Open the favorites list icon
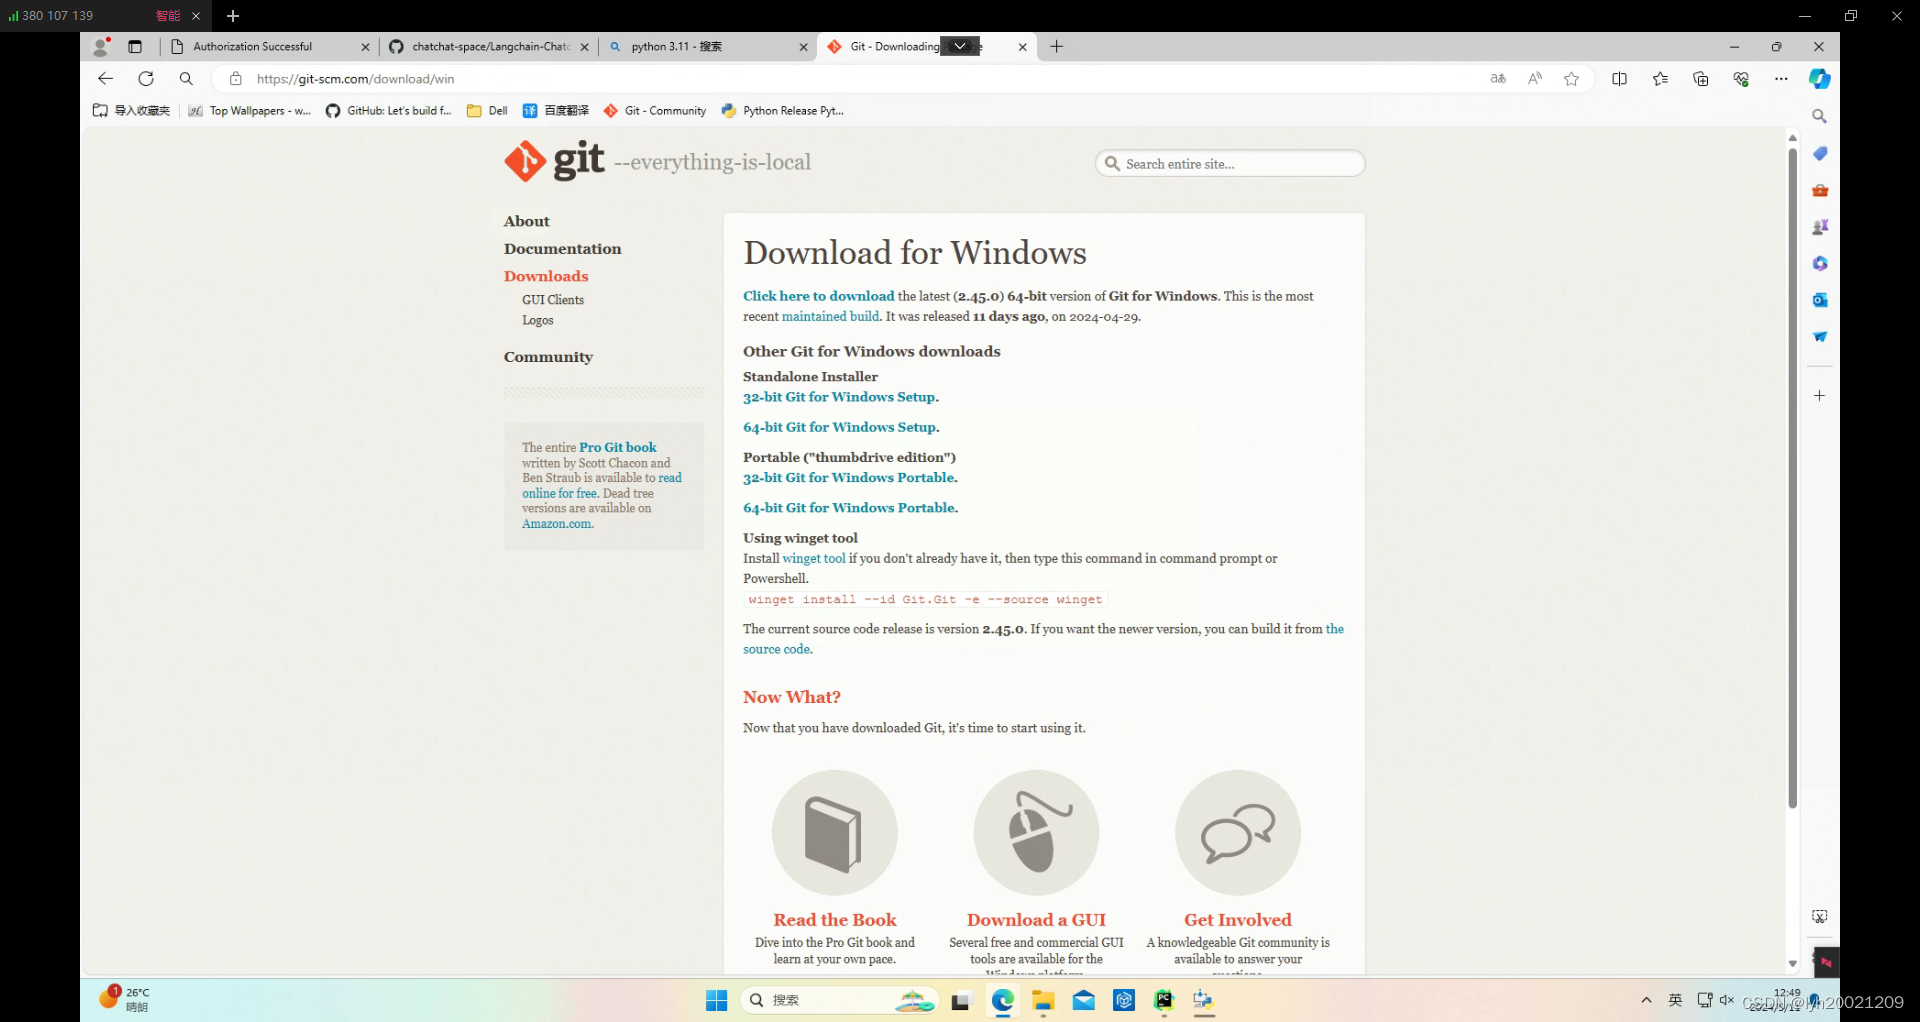 1661,79
